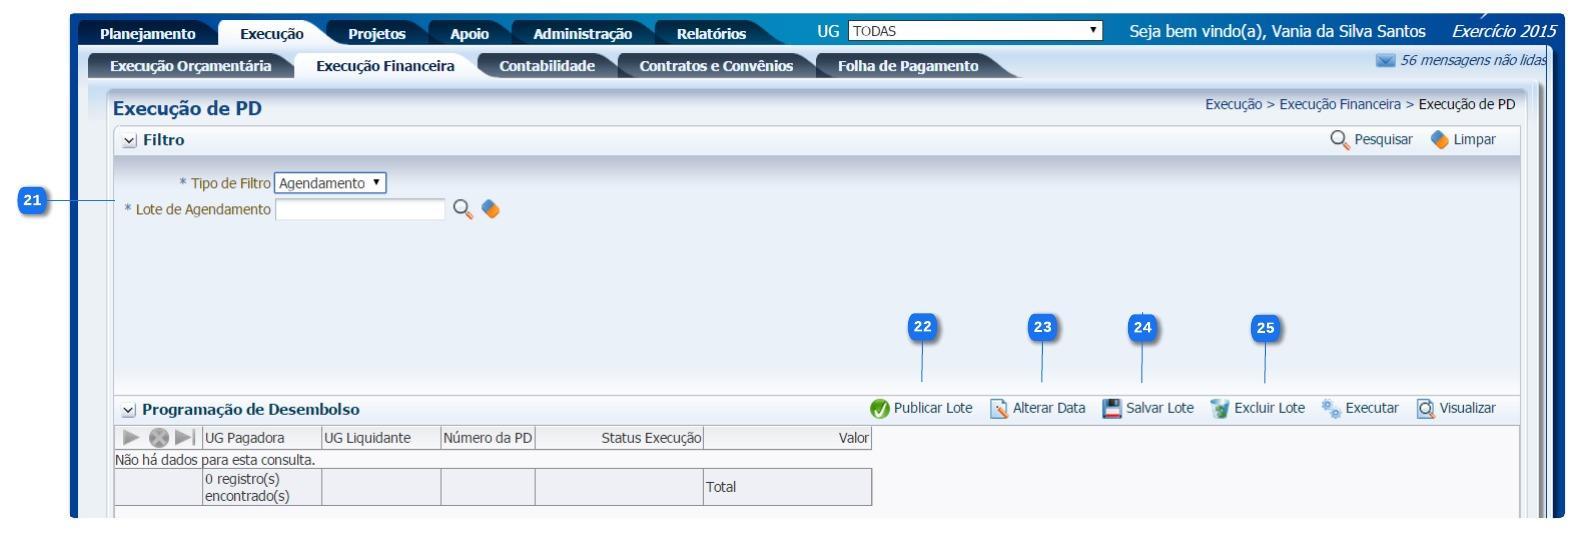This screenshot has width=1576, height=535.
Task: Click the Excluir Lote trash icon
Action: (1219, 409)
